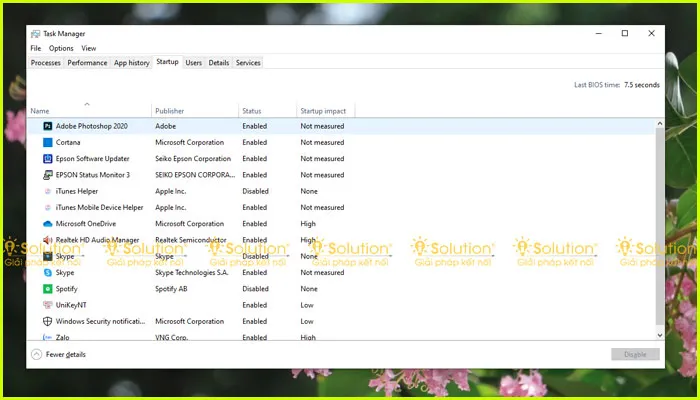Click the Realtek Semiconductor publisher cell
Image resolution: width=700 pixels, height=400 pixels.
pos(191,240)
